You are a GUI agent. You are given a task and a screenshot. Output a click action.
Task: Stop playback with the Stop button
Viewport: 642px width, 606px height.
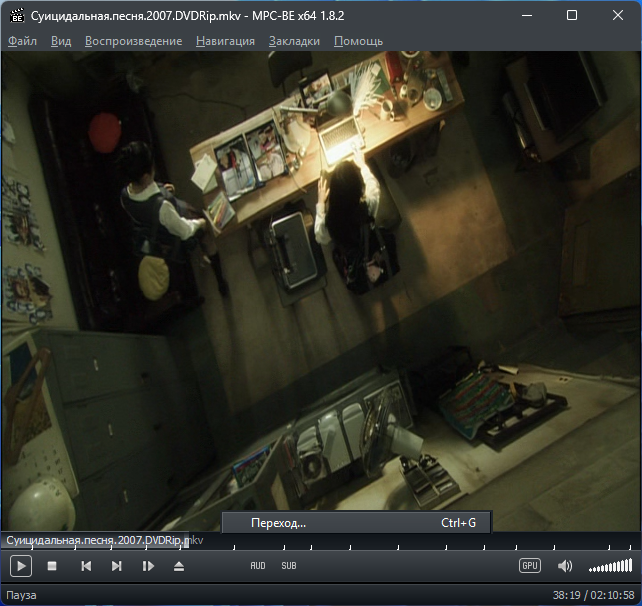click(52, 566)
